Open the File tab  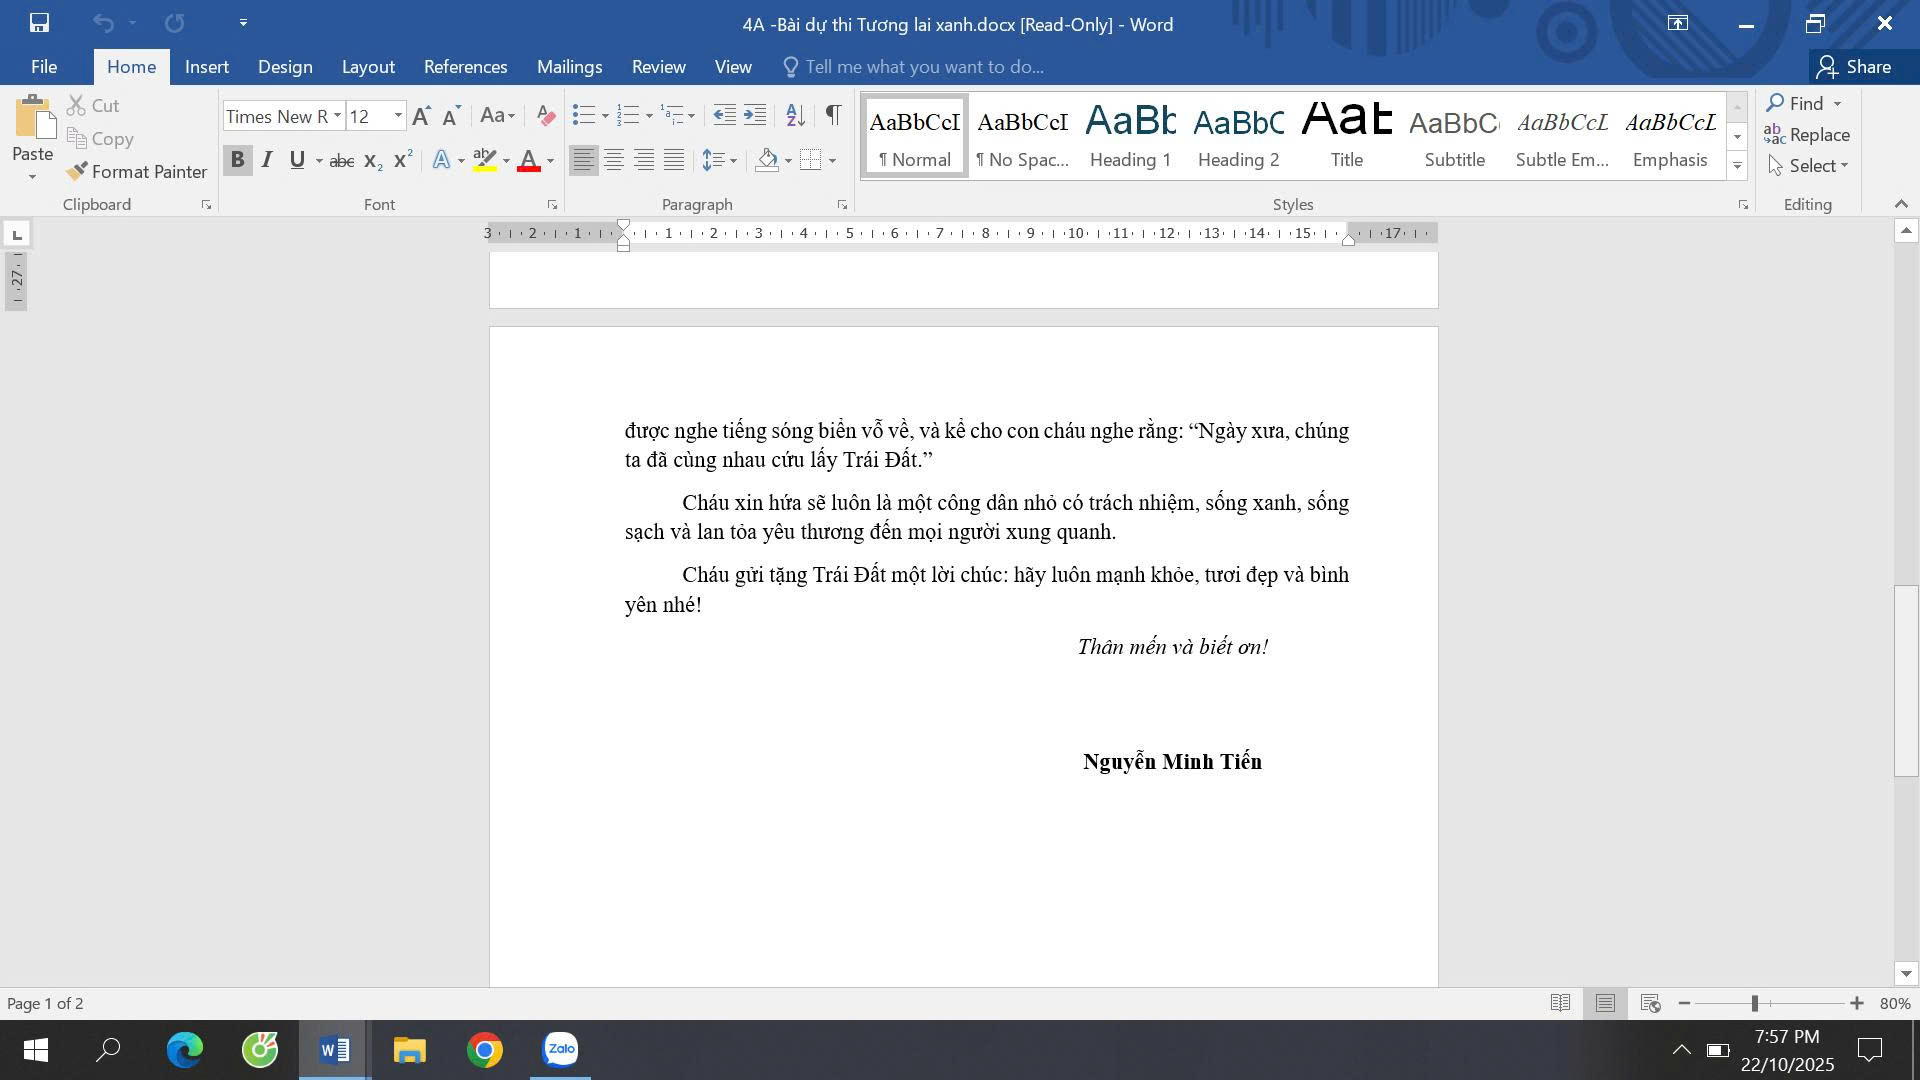point(44,67)
